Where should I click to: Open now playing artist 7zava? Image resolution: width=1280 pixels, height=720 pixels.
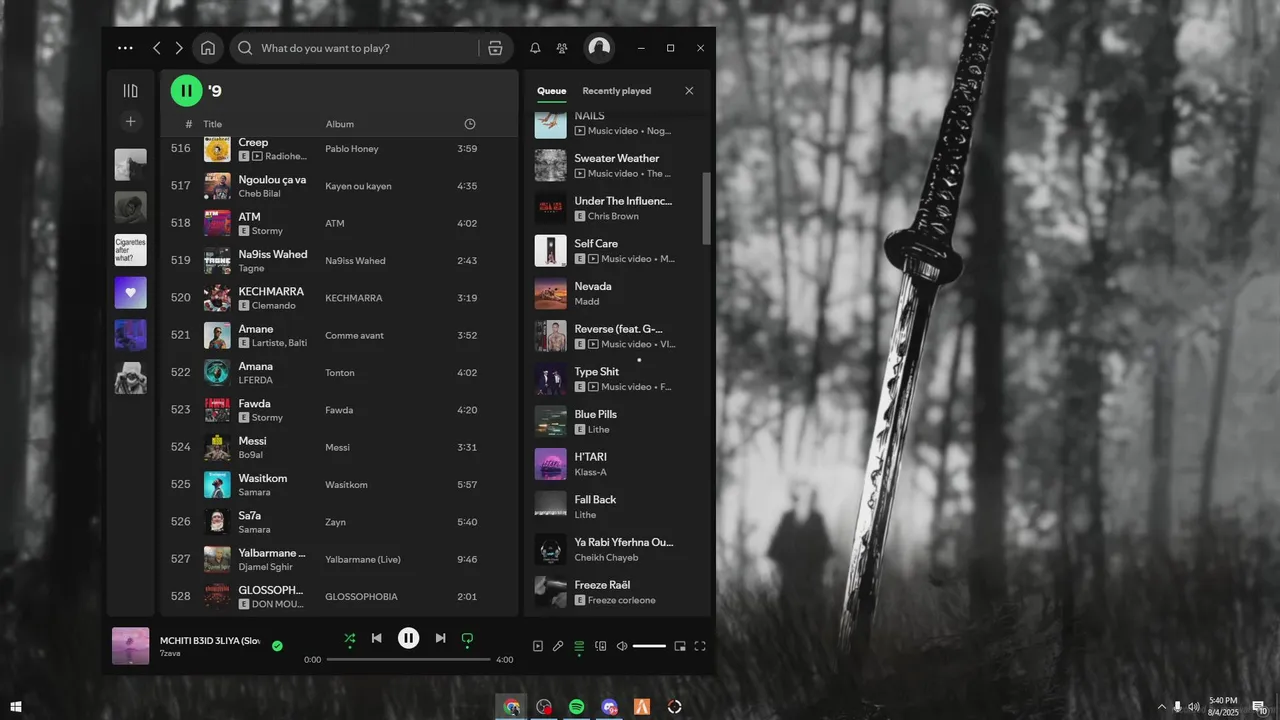click(x=171, y=653)
